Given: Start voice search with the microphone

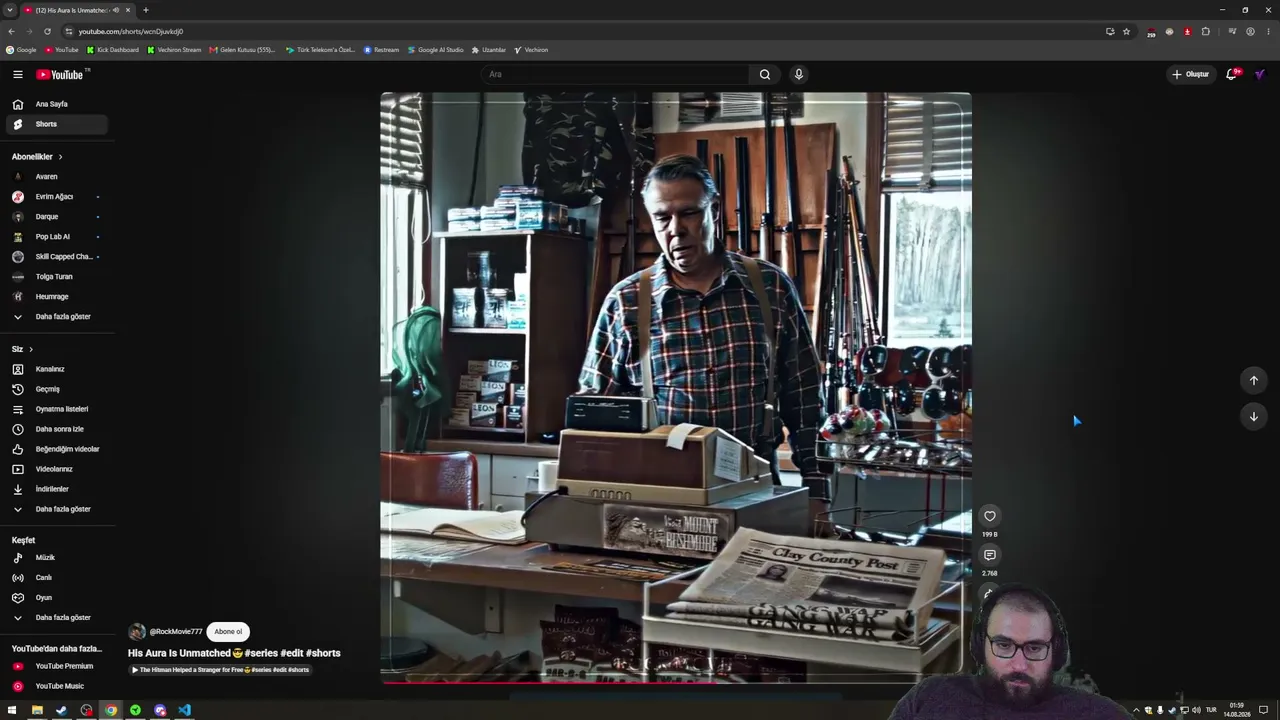Looking at the screenshot, I should (798, 74).
